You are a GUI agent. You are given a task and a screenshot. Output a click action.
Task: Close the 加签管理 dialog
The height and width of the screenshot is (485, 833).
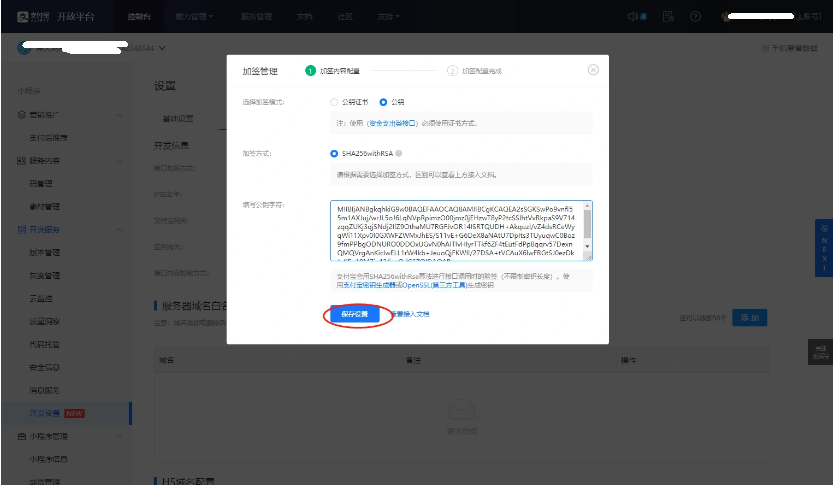coord(593,70)
